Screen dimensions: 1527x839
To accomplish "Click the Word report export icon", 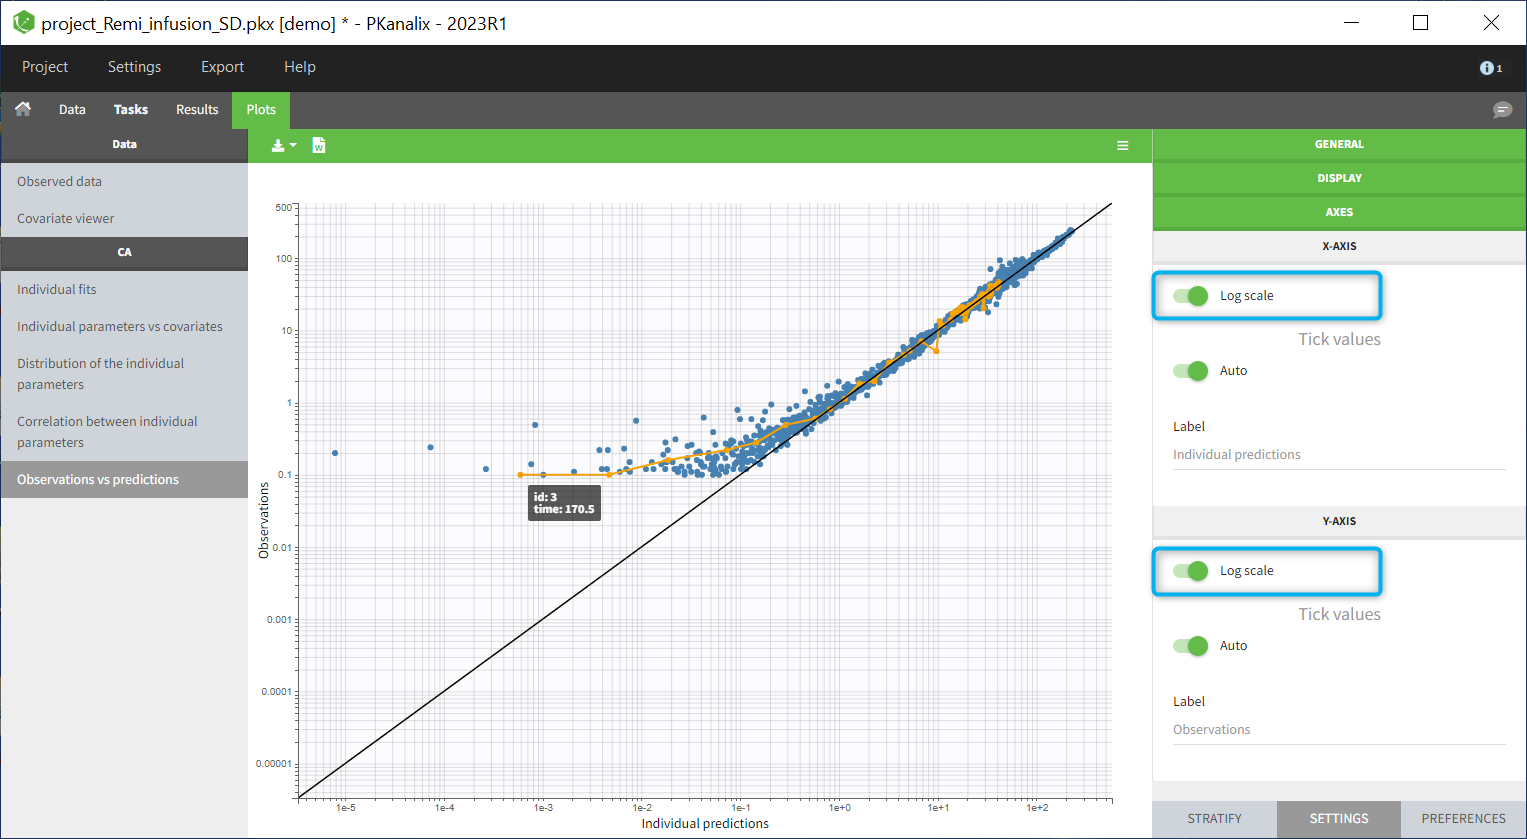I will coord(319,146).
